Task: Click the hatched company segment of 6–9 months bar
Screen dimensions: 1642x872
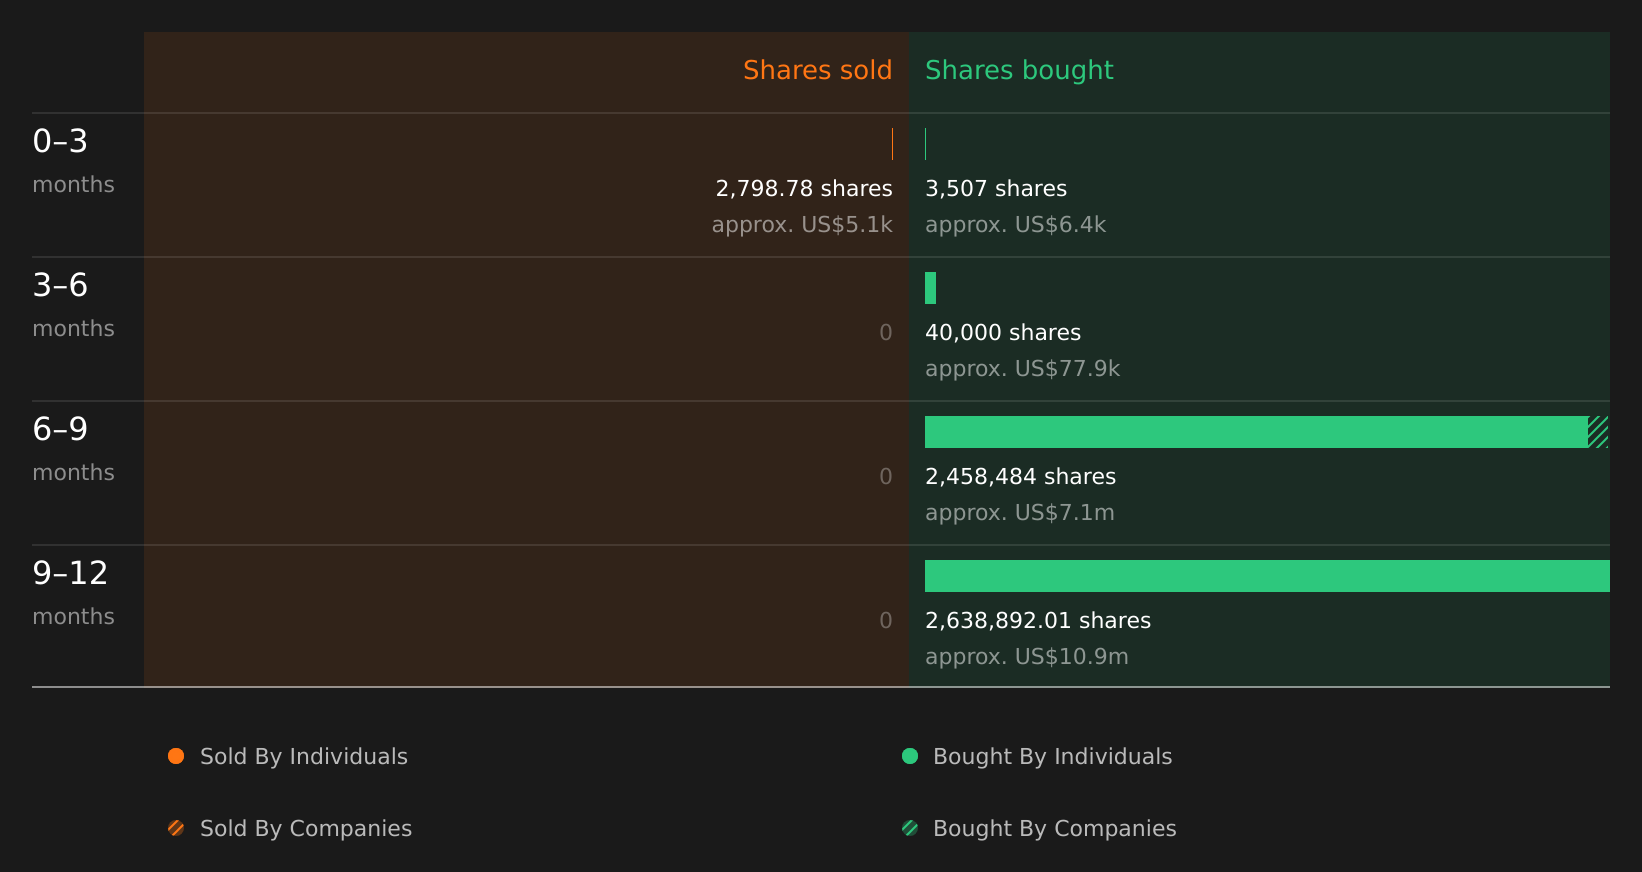Action: [x=1599, y=432]
